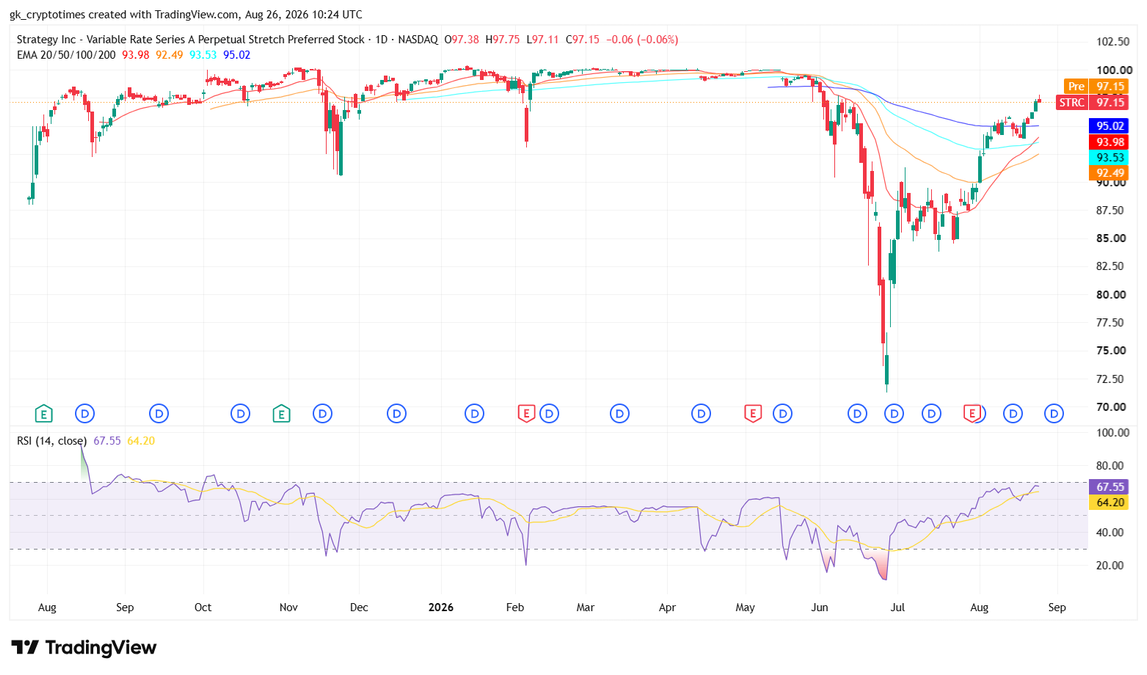Click the close value C97.15
Image resolution: width=1147 pixels, height=675 pixels.
point(582,39)
